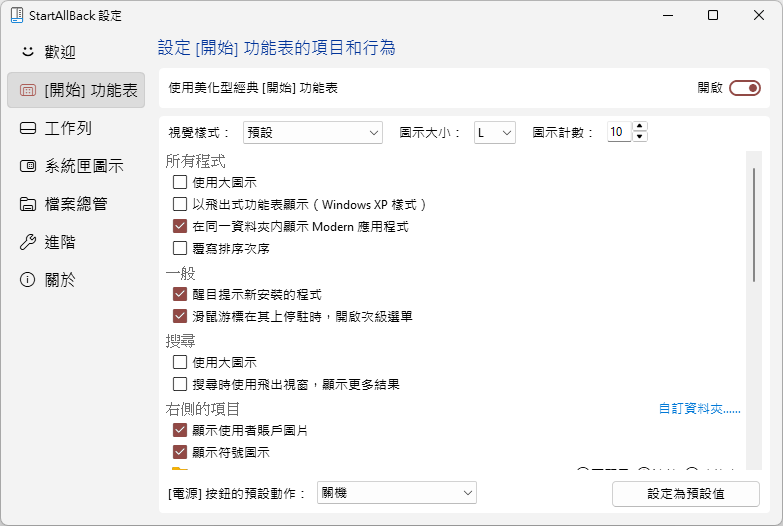Click the 工作列 taskbar icon
Viewport: 783px width, 526px height.
28,128
